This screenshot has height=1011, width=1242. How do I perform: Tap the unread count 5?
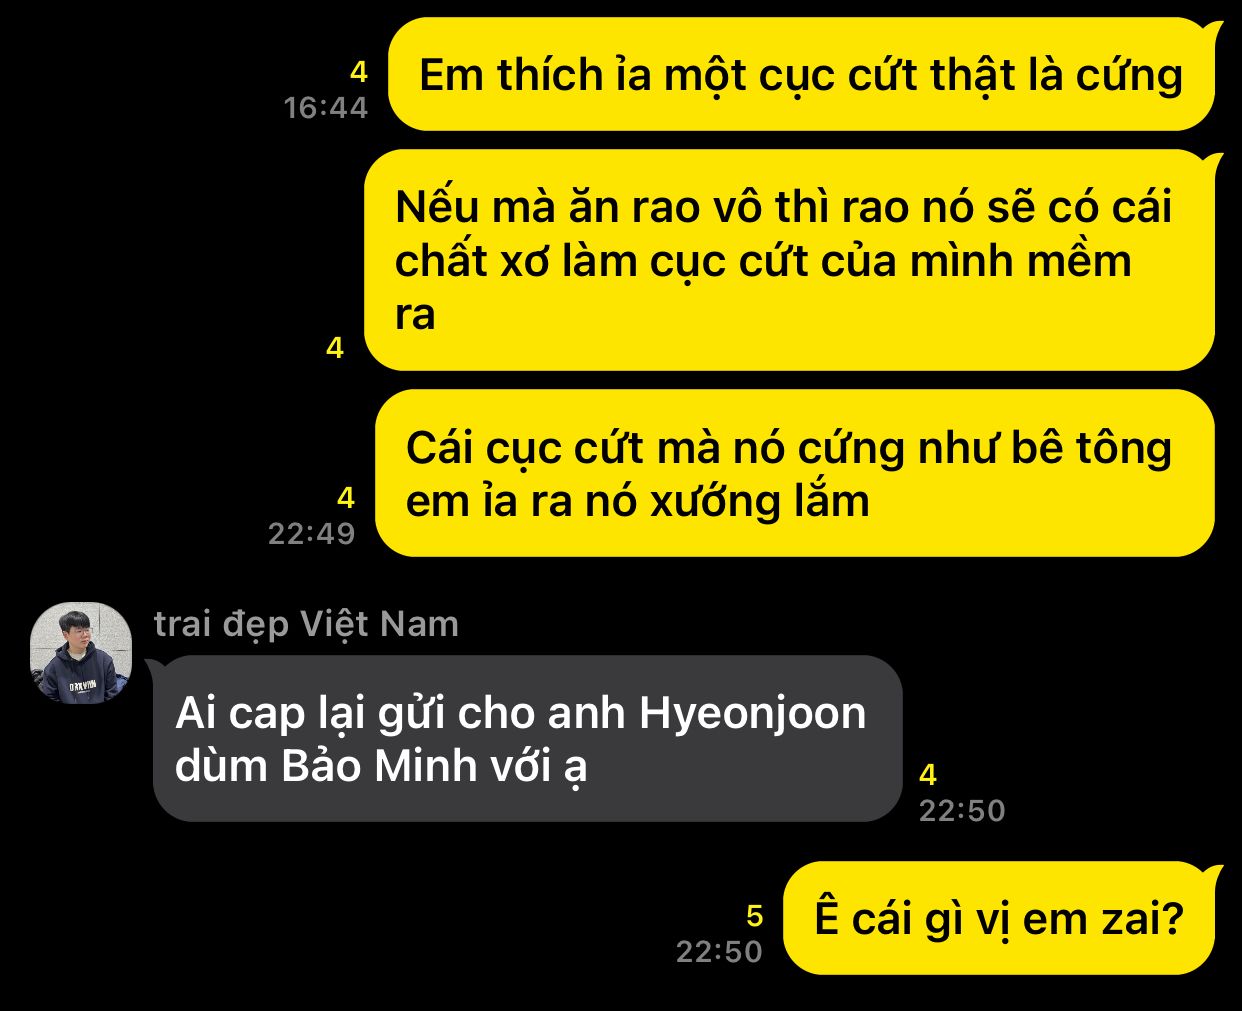tap(755, 915)
